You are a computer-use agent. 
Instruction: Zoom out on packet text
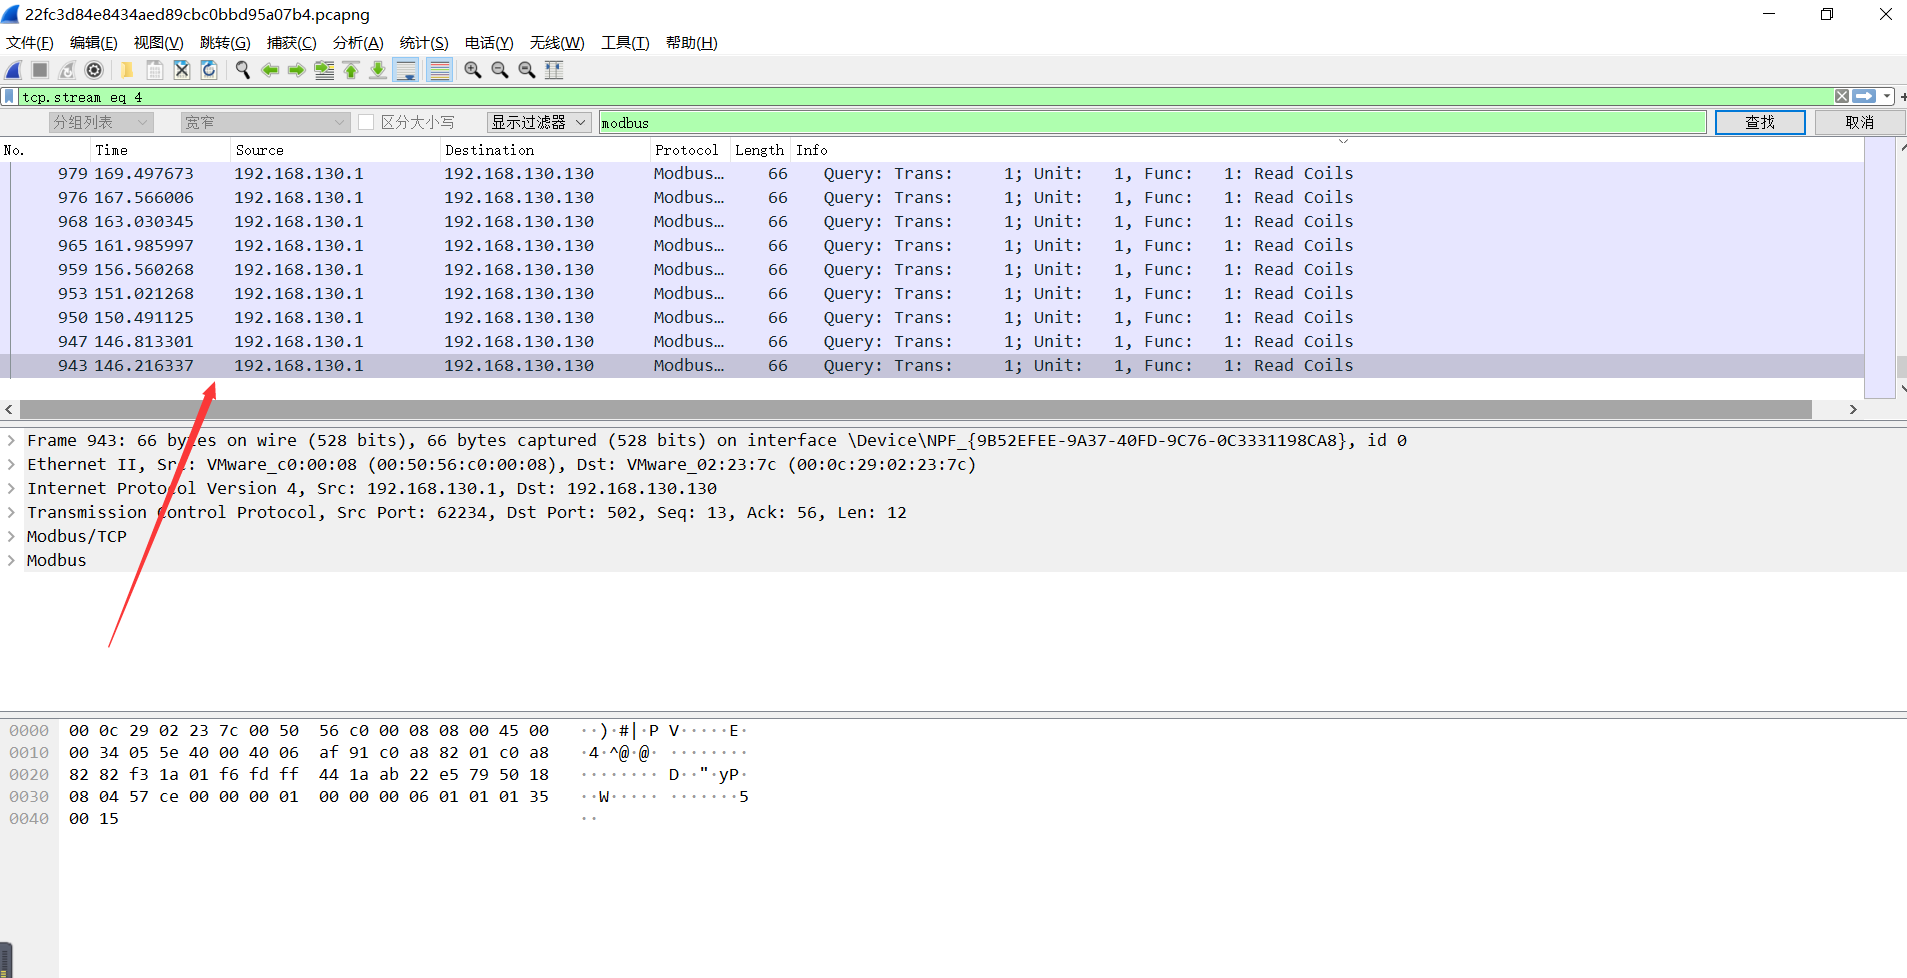pyautogui.click(x=500, y=70)
